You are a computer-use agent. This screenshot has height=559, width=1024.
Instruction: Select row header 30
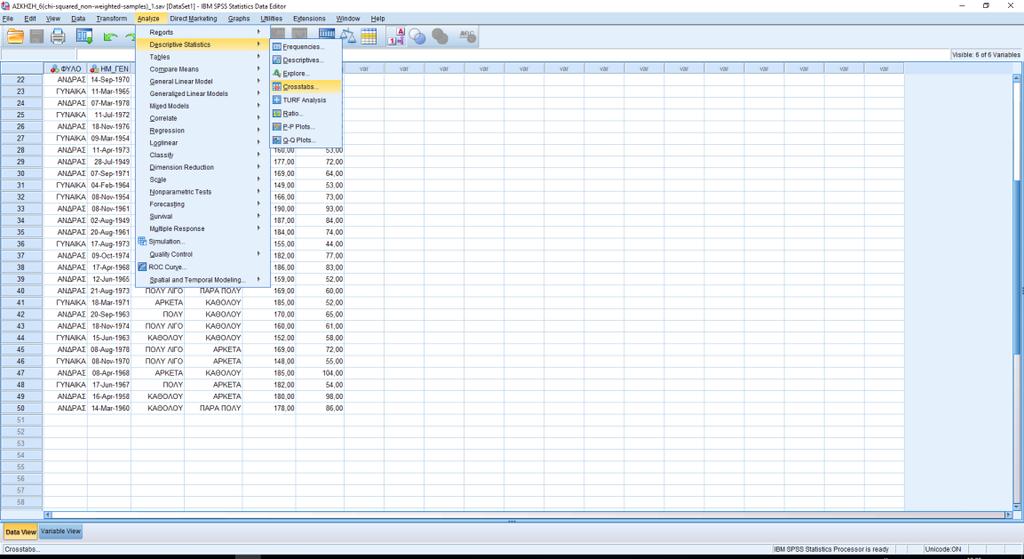[22, 174]
